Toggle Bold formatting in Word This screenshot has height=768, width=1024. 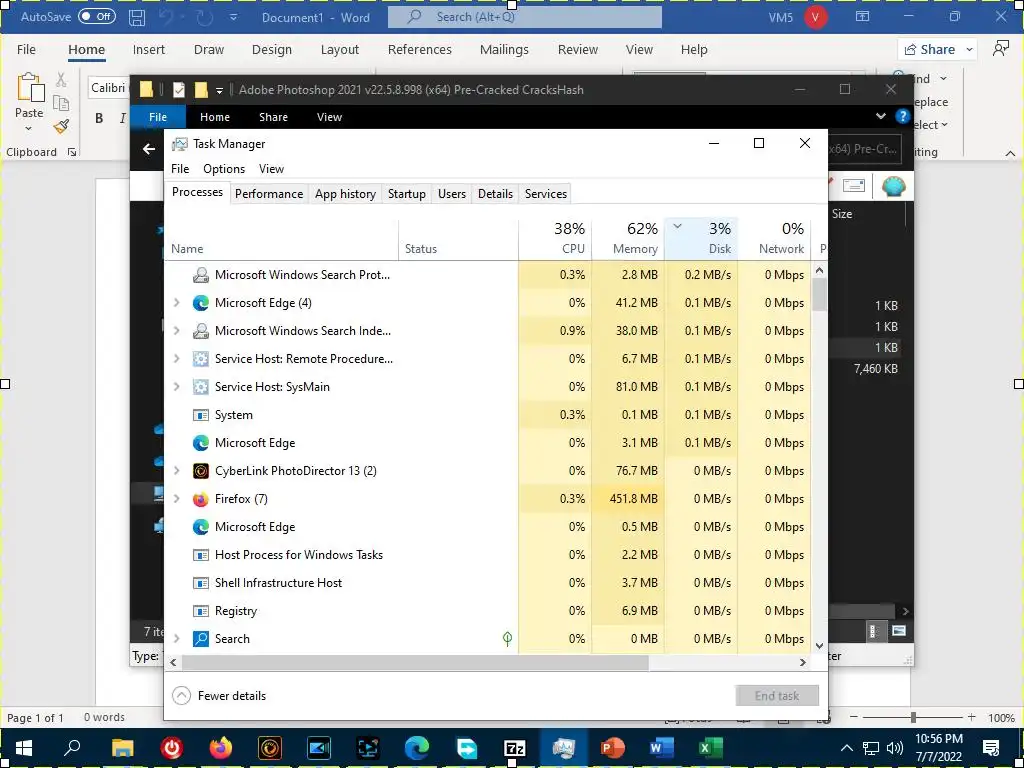pyautogui.click(x=99, y=118)
